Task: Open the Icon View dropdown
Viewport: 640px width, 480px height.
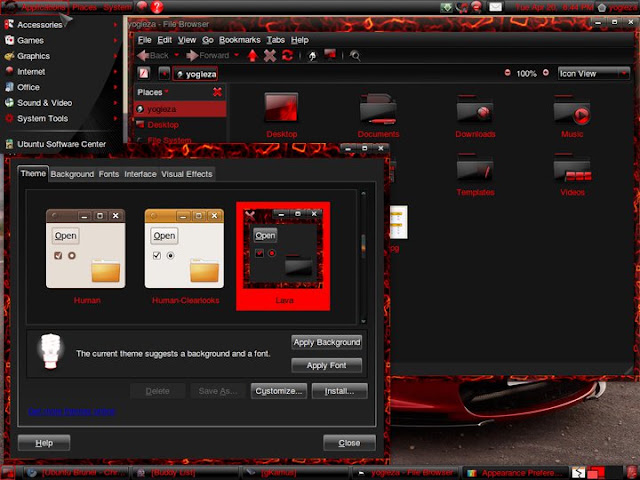Action: click(594, 74)
